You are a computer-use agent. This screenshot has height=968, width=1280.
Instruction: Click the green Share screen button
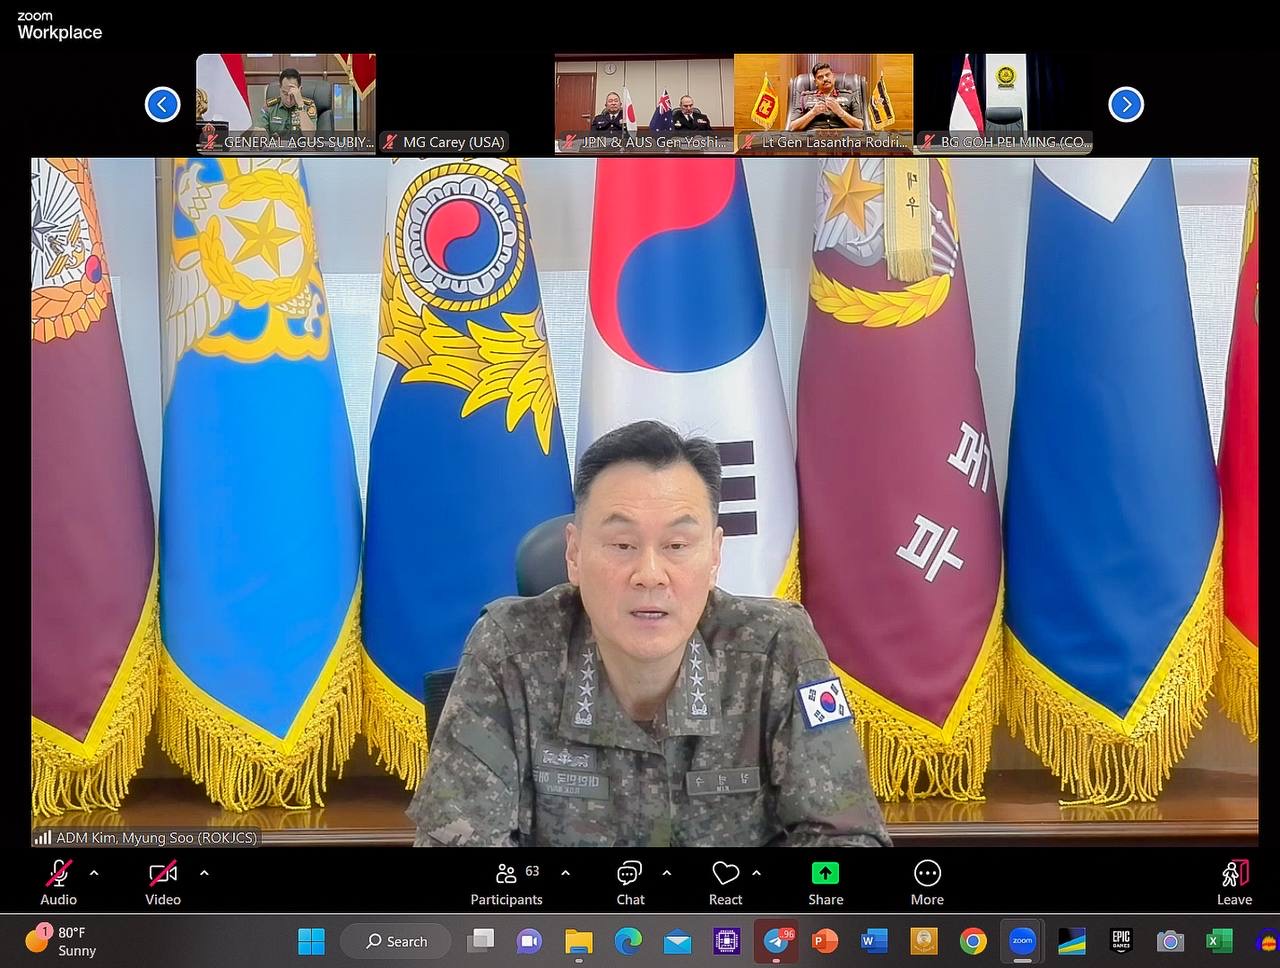pyautogui.click(x=825, y=881)
